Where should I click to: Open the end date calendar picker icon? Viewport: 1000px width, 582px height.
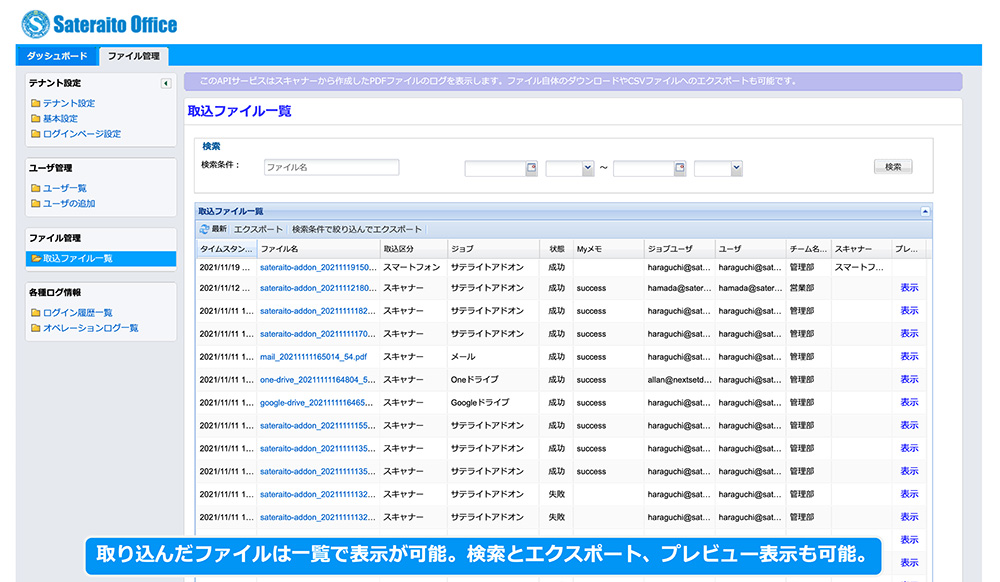[x=680, y=168]
